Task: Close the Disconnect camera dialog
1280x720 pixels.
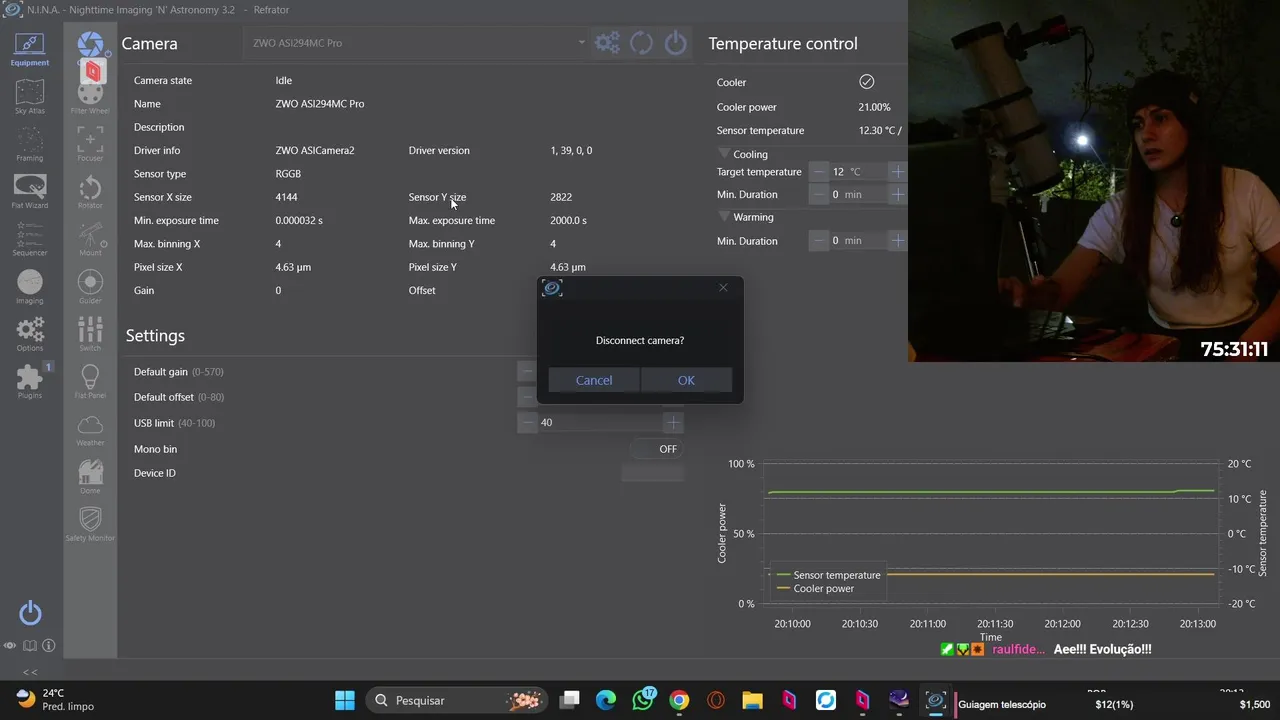Action: click(x=723, y=288)
